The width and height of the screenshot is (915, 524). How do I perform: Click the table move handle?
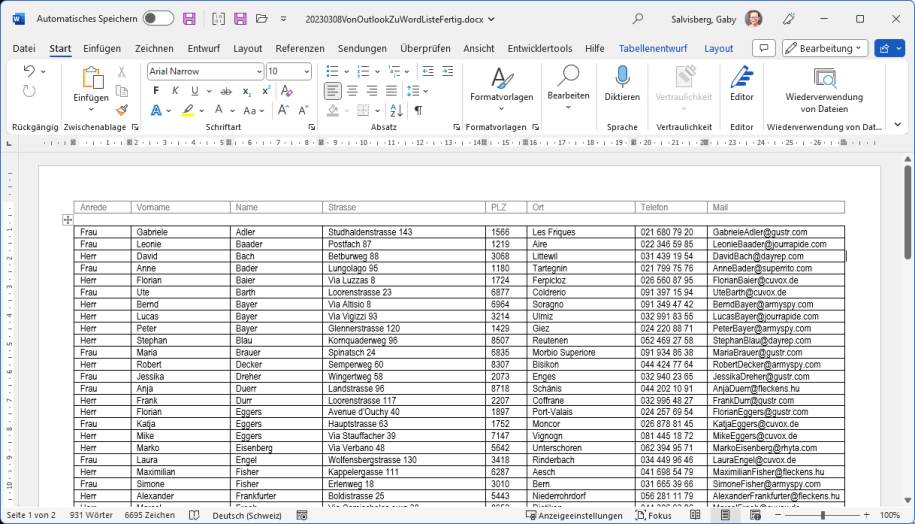[68, 219]
